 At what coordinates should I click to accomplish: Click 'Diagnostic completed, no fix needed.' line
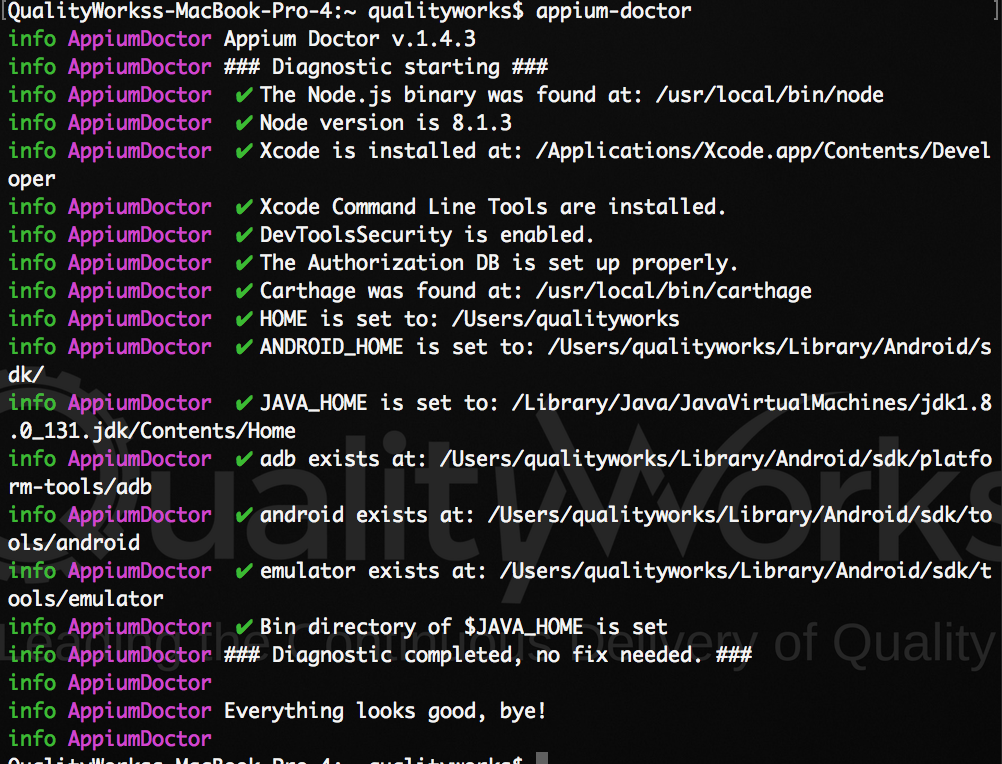click(x=488, y=655)
